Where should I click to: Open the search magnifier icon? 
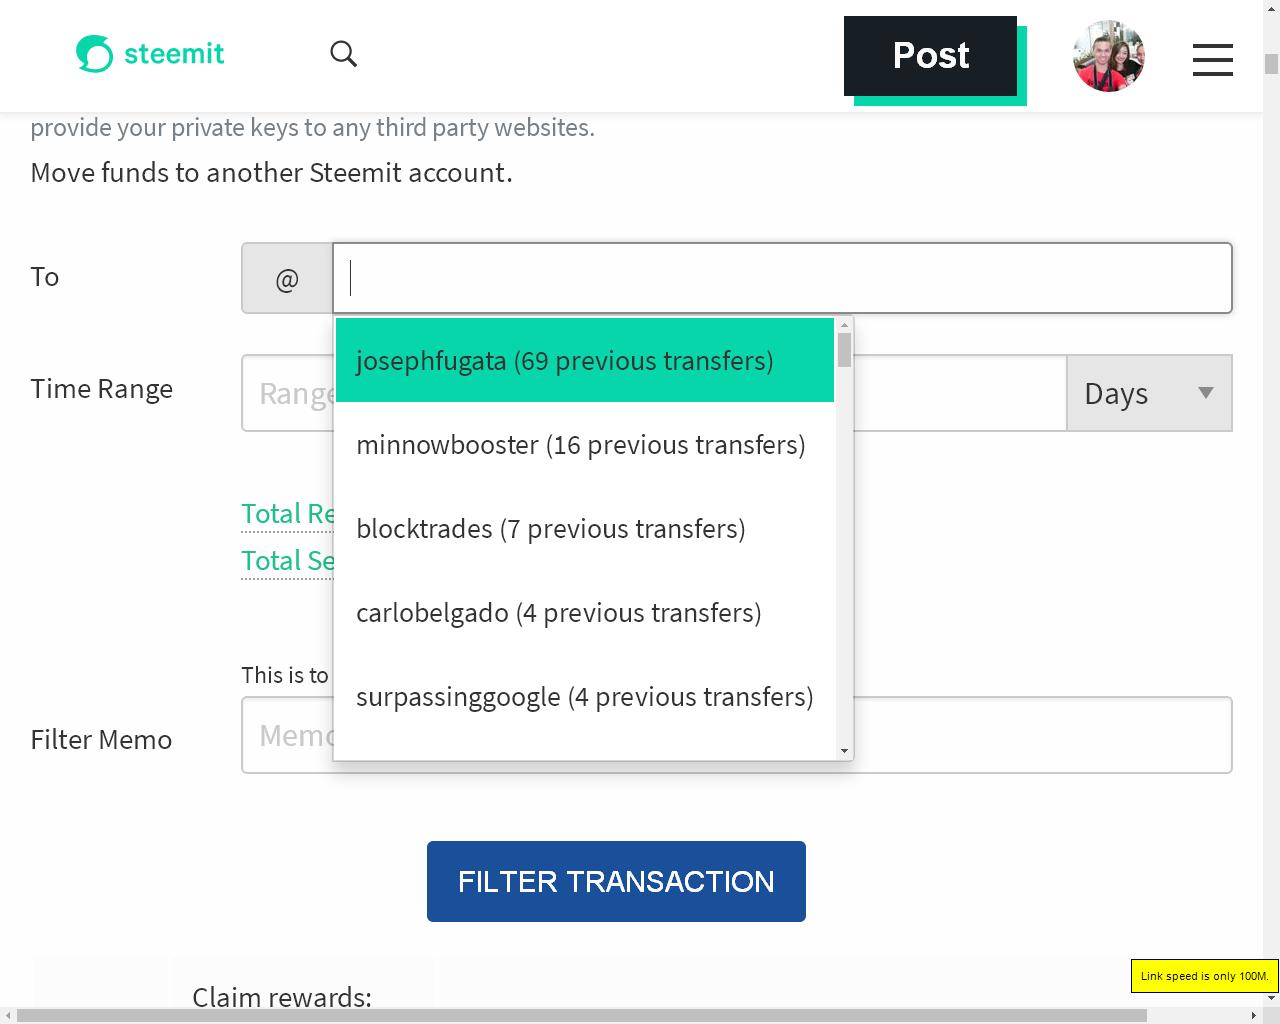tap(343, 54)
